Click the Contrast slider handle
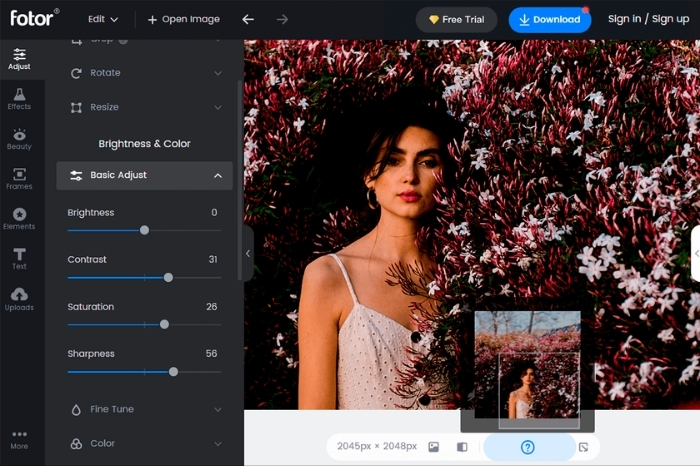The height and width of the screenshot is (466, 700). 168,278
